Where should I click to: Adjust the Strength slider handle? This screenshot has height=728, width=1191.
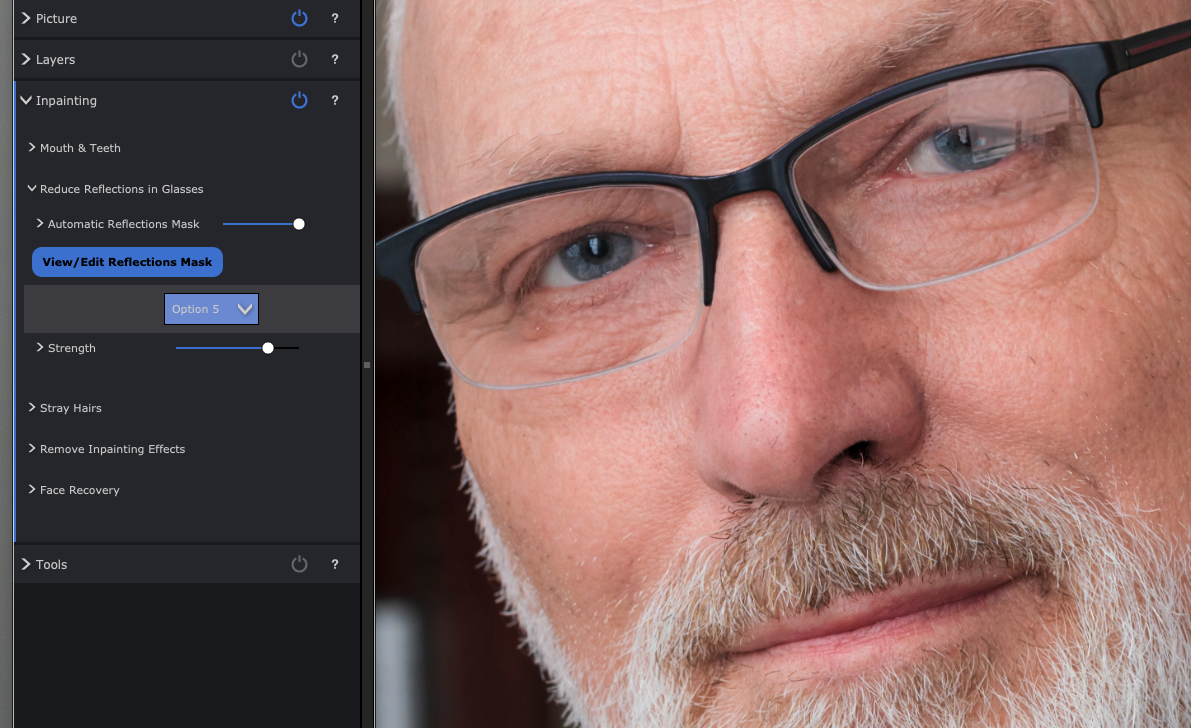[x=267, y=348]
